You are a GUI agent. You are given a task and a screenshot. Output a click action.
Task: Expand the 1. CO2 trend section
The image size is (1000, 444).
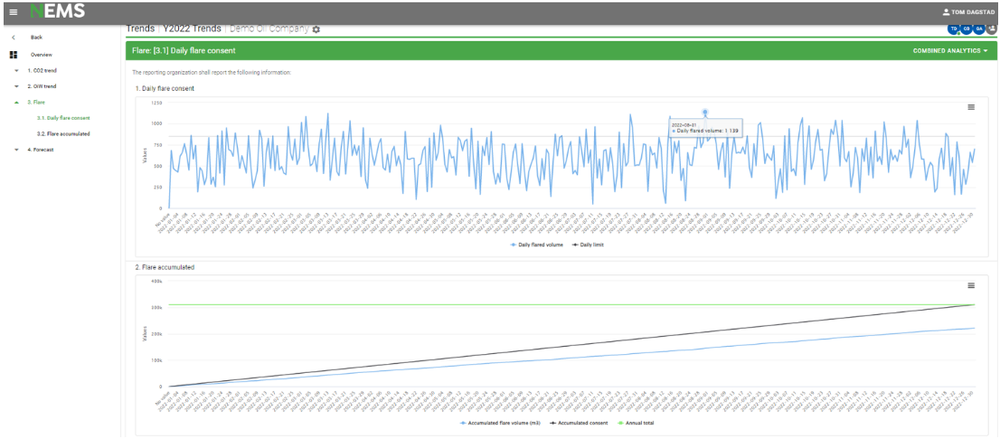click(17, 70)
